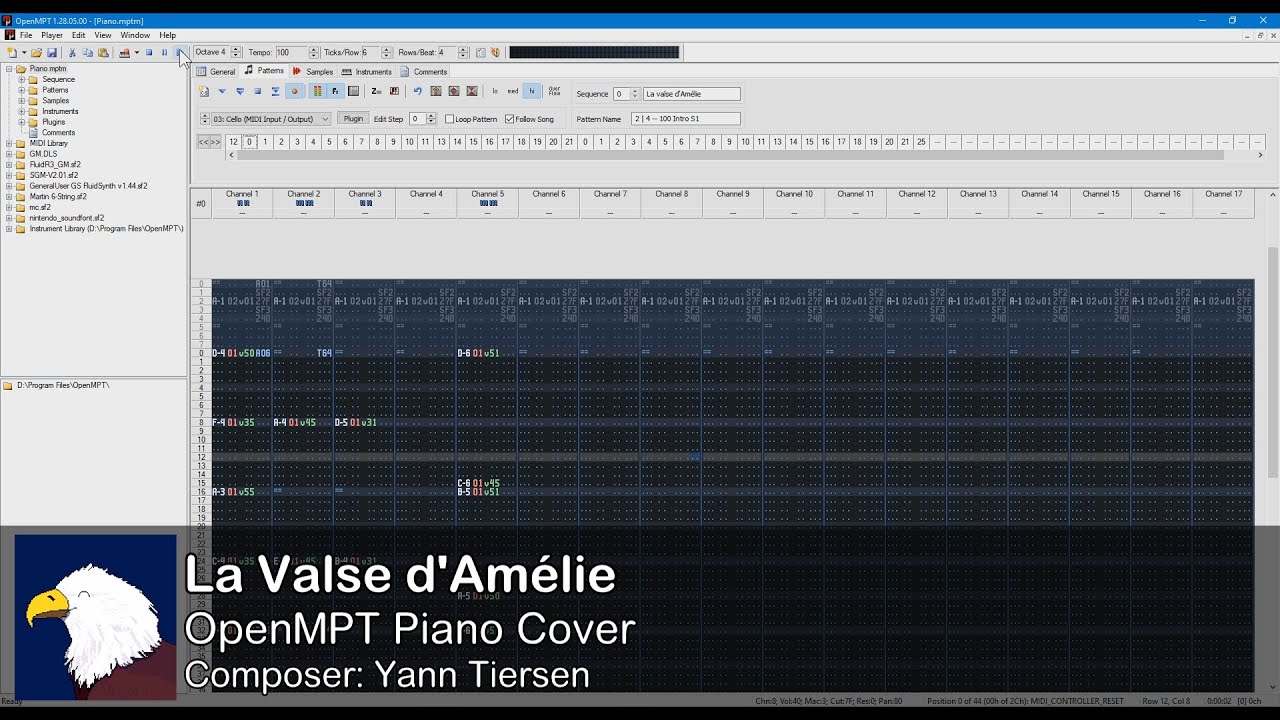Open the dropdown arrow beside New file icon
Viewport: 1280px width, 720px height.
click(x=24, y=52)
